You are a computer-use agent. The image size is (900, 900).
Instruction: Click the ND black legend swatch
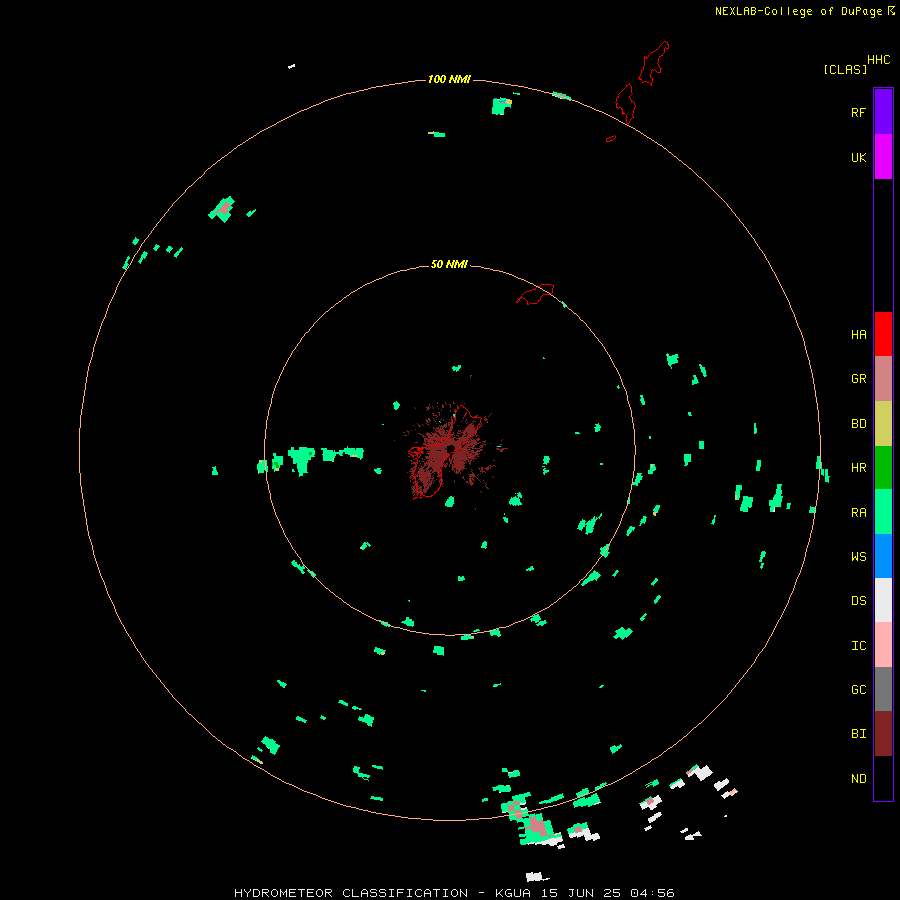point(883,778)
